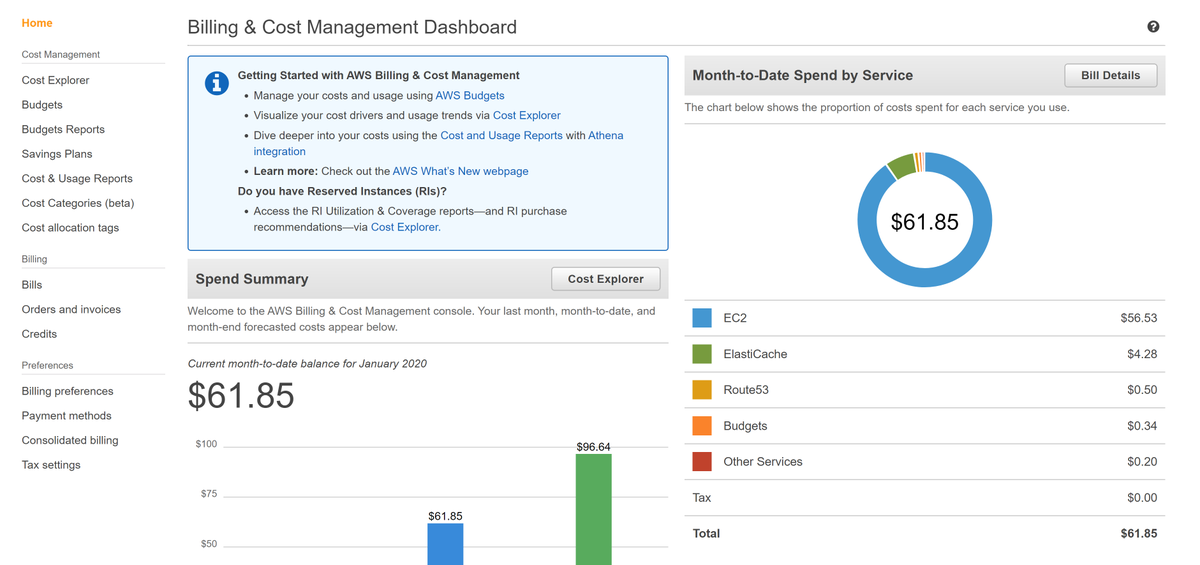1200x565 pixels.
Task: Follow Cost Explorer link in usage trends line
Action: (x=527, y=115)
